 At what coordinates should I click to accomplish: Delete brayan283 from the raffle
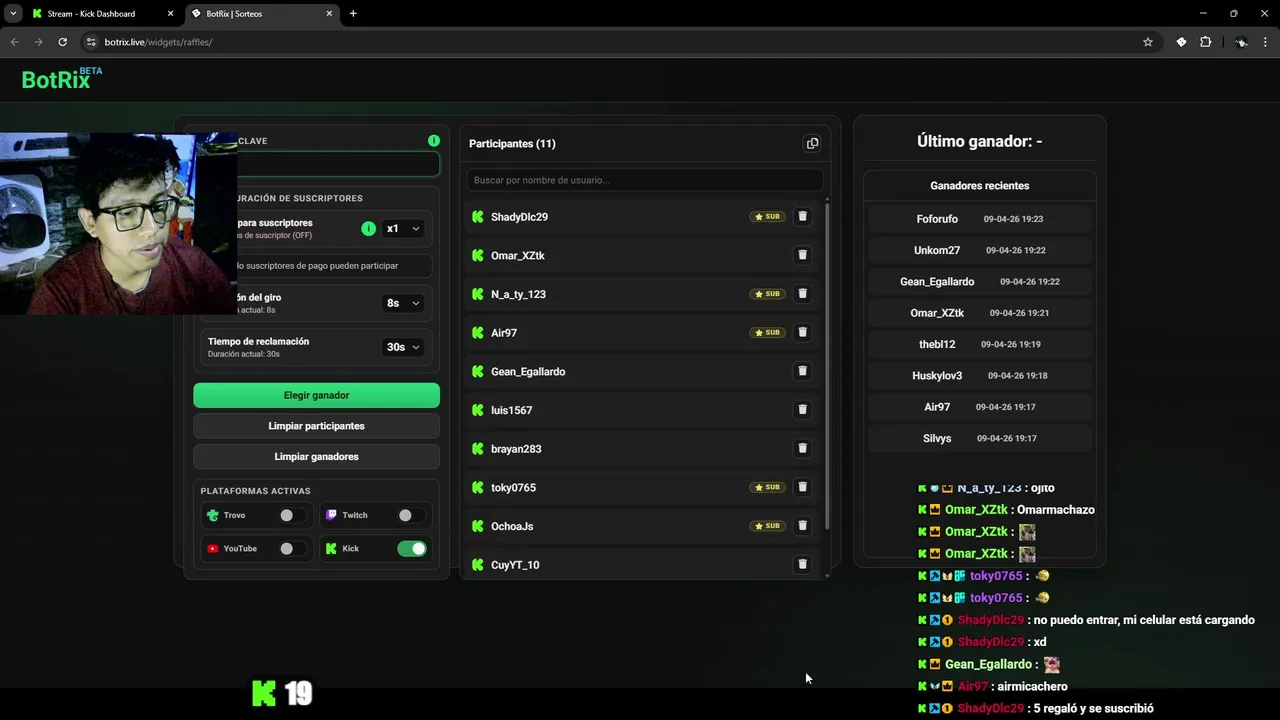(x=802, y=448)
